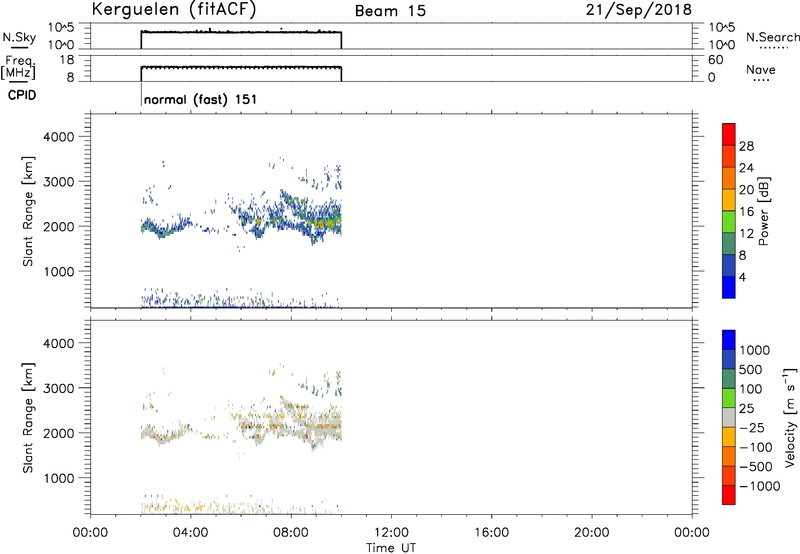The image size is (800, 554).
Task: Click the blue top band of Velocity color bar
Action: [x=729, y=340]
